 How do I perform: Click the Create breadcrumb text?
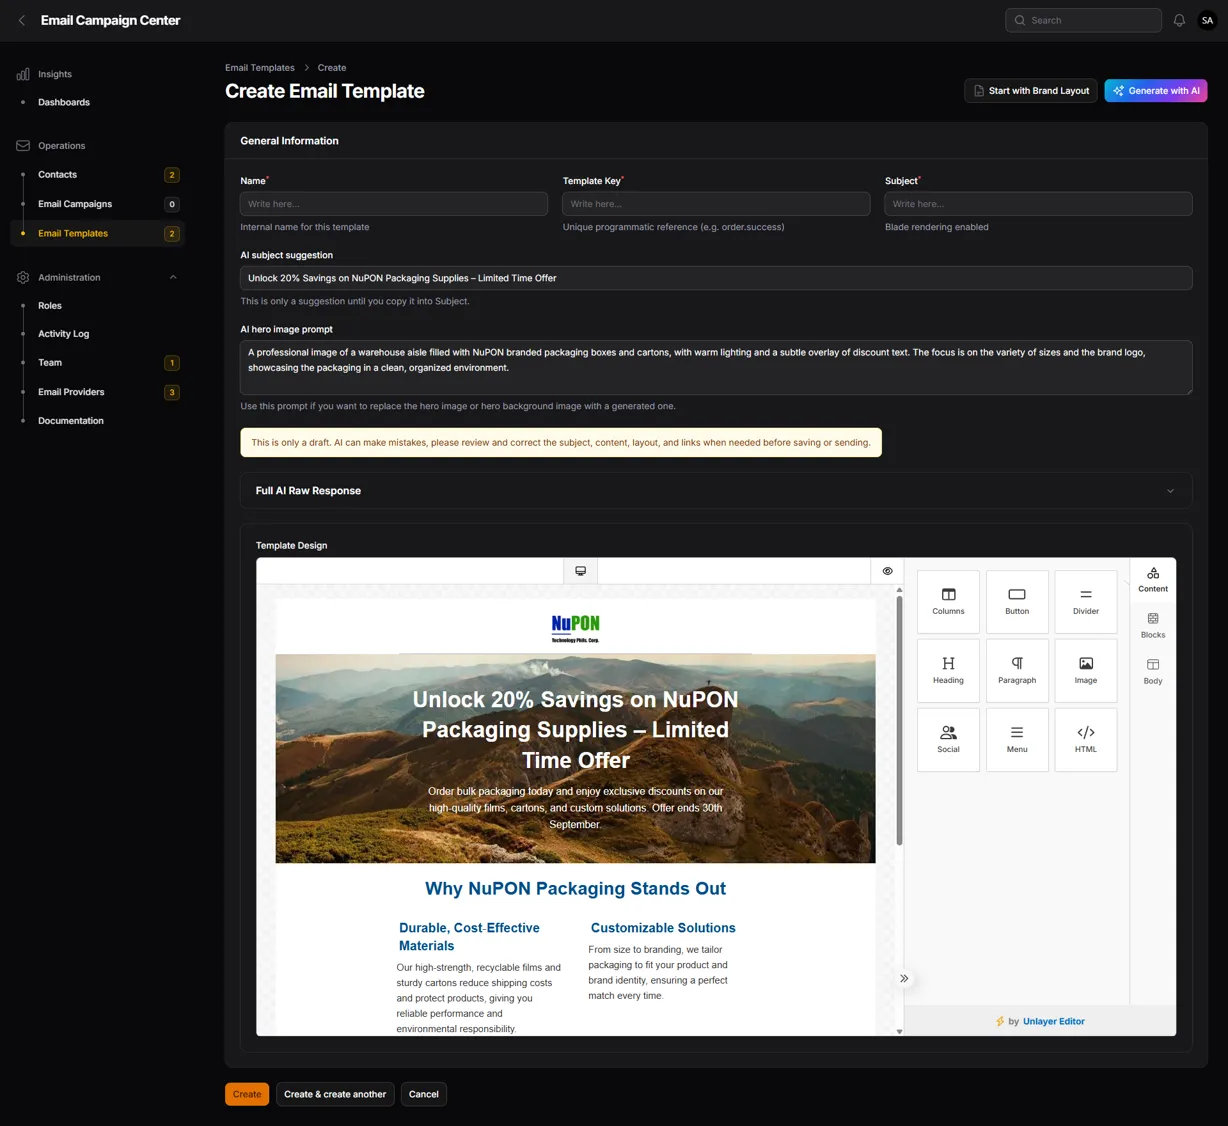click(332, 68)
